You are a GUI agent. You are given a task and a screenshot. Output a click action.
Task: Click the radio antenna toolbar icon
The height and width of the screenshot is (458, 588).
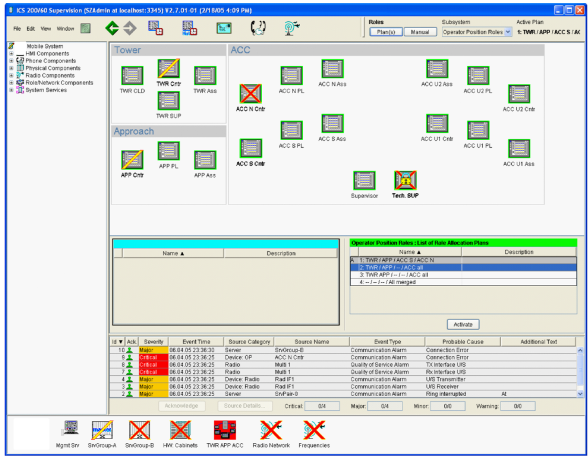tap(291, 28)
